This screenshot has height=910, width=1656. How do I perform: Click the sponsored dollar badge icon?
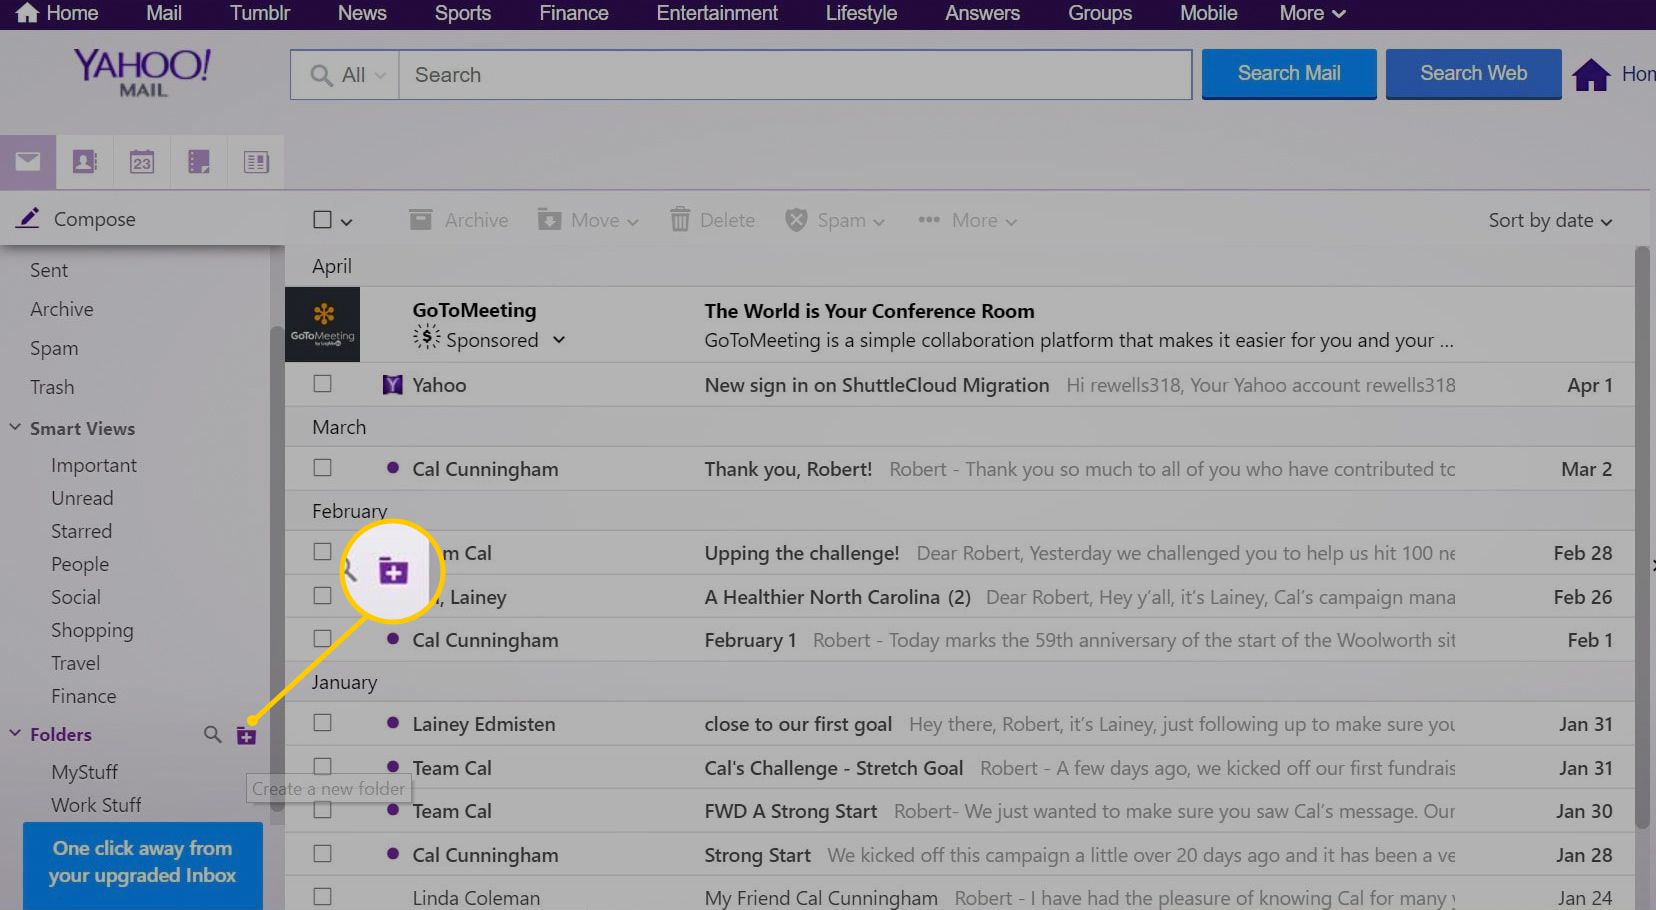[427, 337]
